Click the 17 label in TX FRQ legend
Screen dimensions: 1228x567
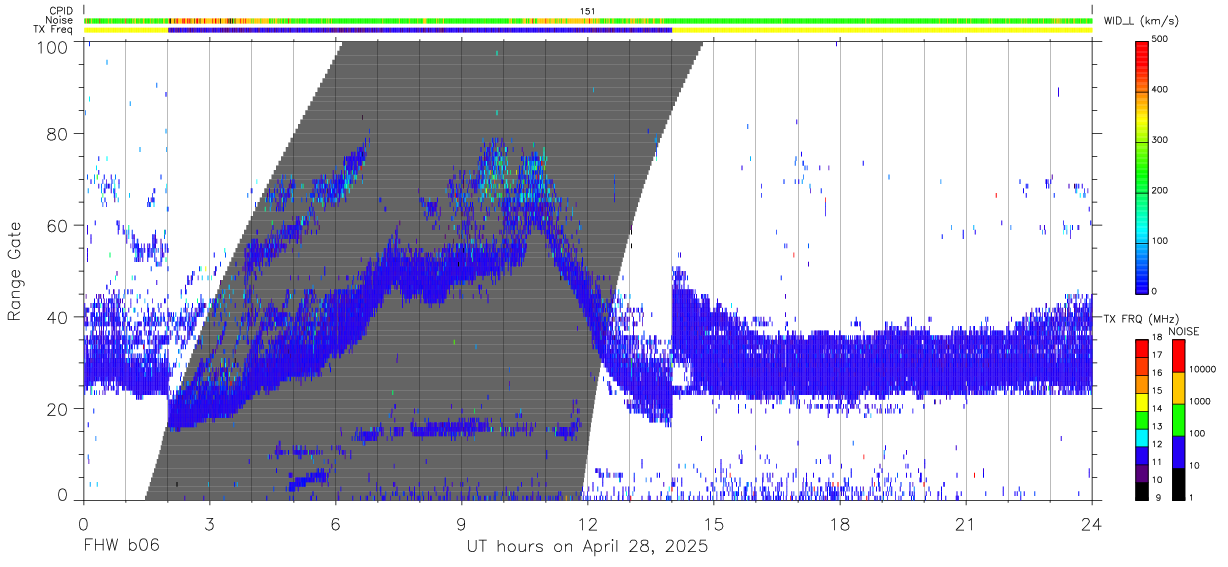point(1156,355)
